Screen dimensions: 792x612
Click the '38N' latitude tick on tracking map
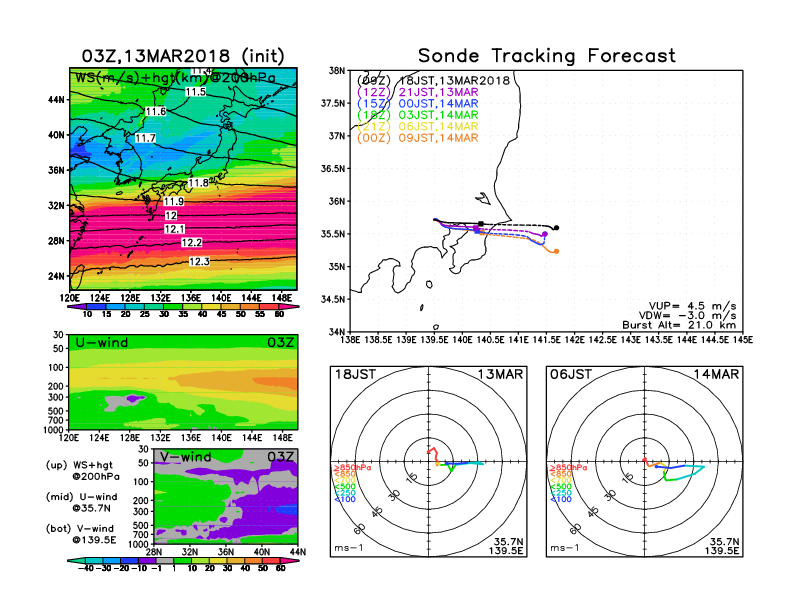coord(337,71)
